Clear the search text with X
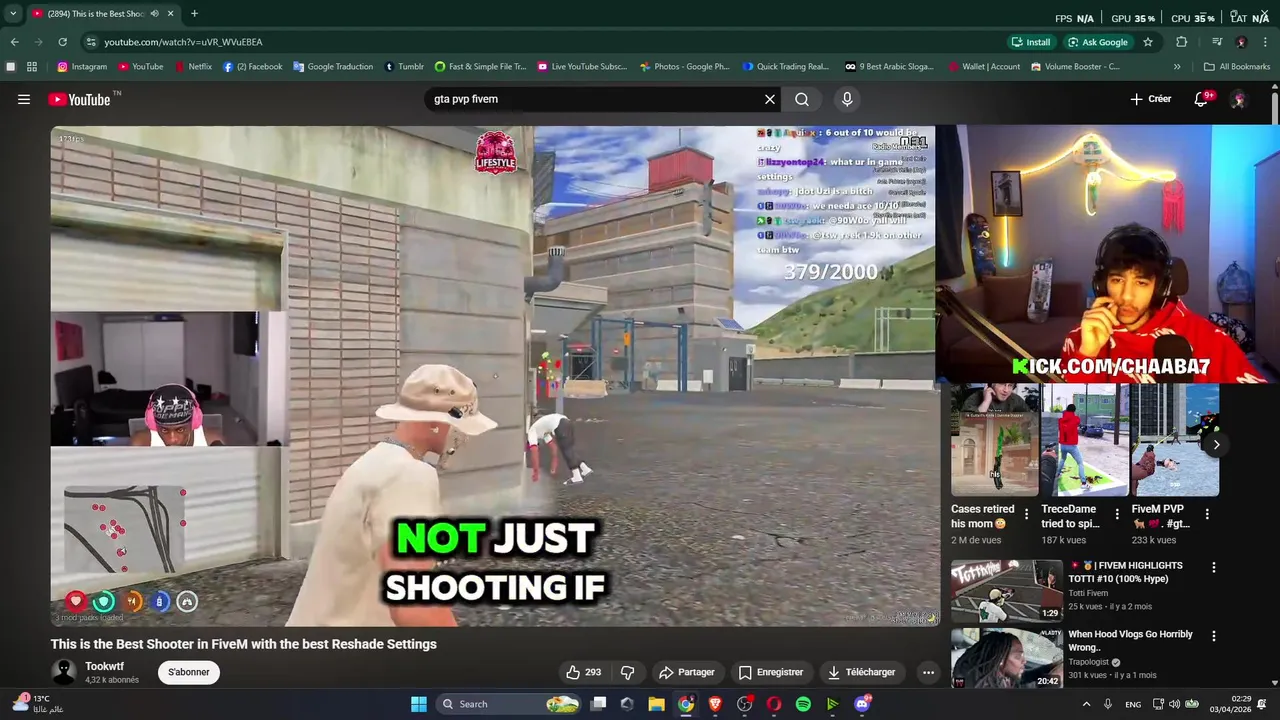Viewport: 1280px width, 720px height. point(770,99)
